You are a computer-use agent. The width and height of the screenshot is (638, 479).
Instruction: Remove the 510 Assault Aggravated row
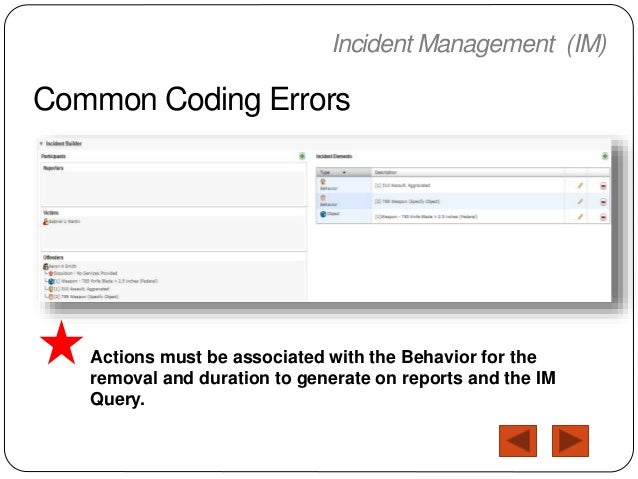pos(603,186)
